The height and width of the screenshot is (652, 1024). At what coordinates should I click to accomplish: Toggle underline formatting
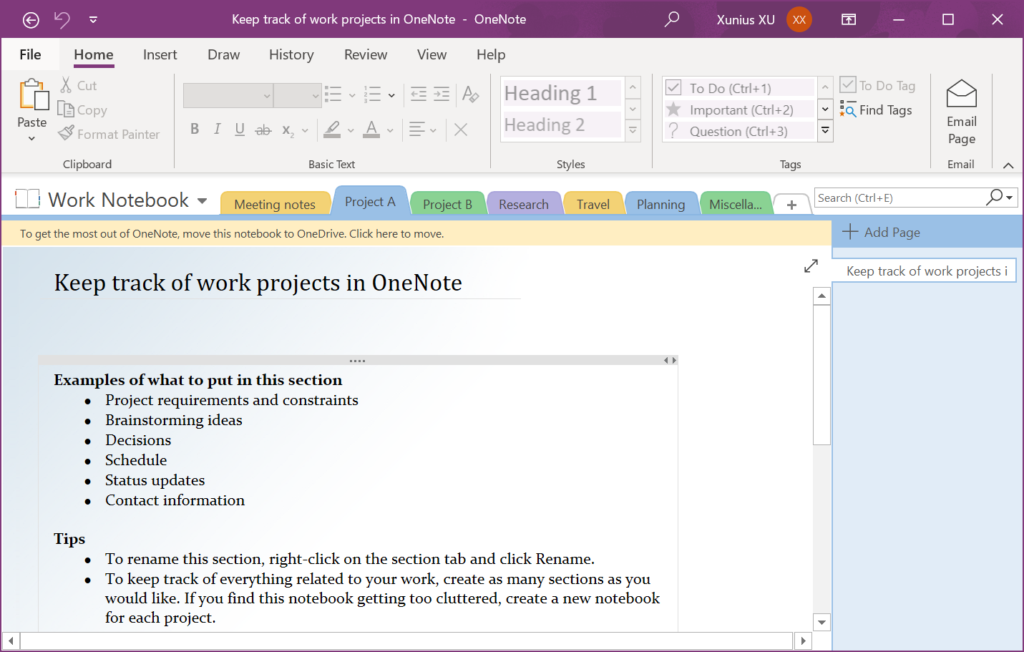click(x=240, y=129)
